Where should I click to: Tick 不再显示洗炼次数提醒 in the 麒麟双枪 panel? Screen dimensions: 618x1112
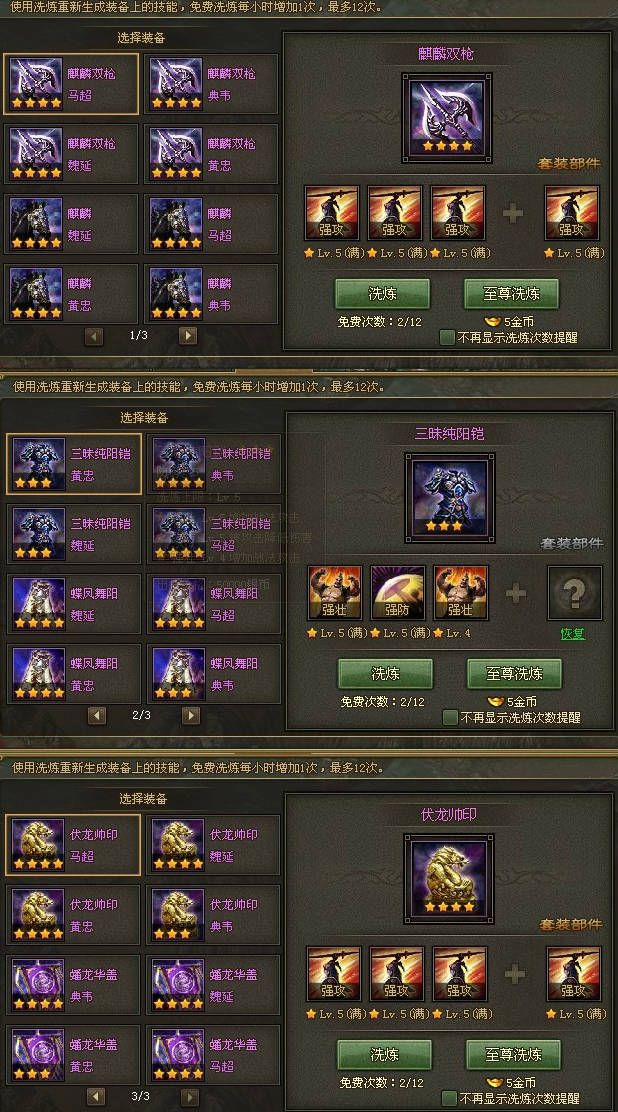[x=447, y=338]
